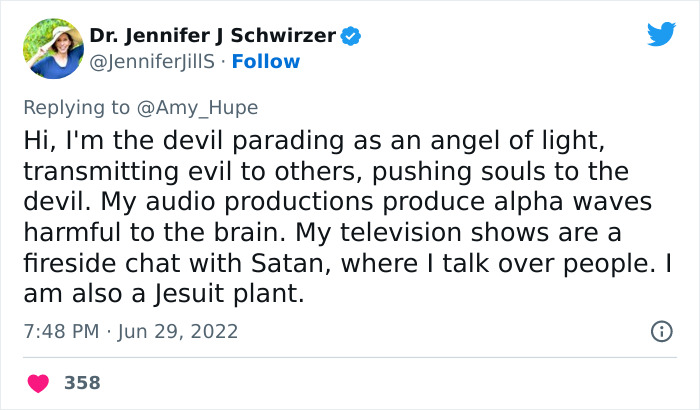Click the line "fireside chat with Satan"
This screenshot has width=700, height=410.
click(x=350, y=267)
